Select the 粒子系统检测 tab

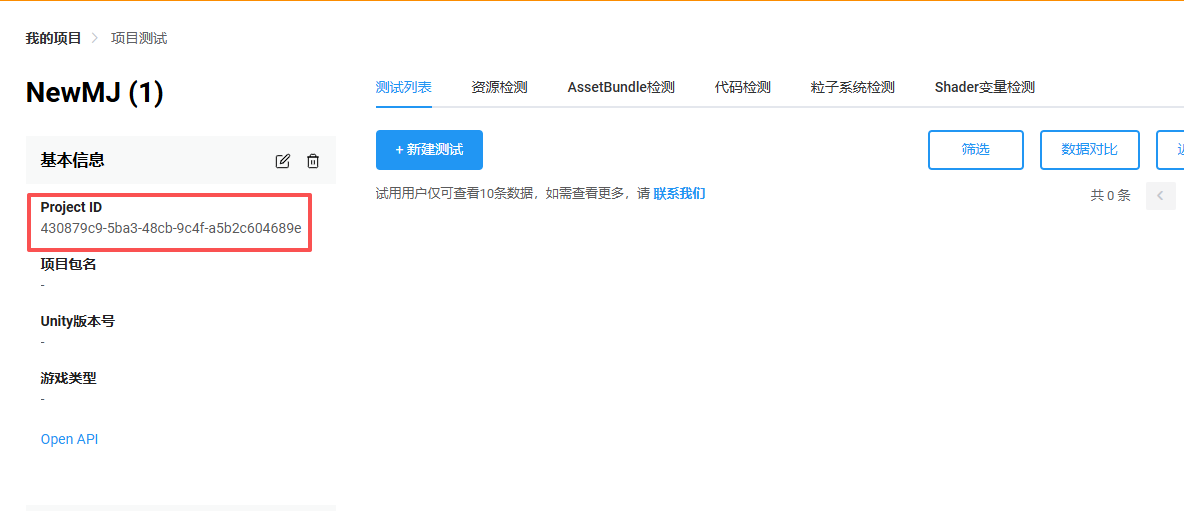(x=853, y=88)
